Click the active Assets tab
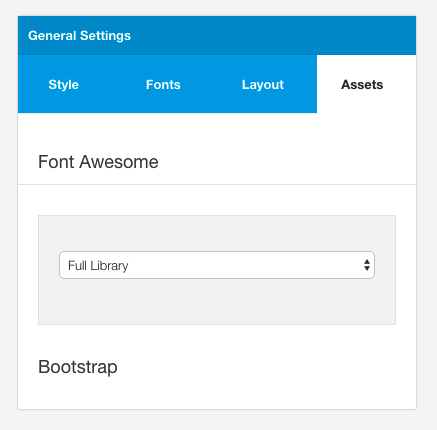The width and height of the screenshot is (437, 430). [x=362, y=84]
